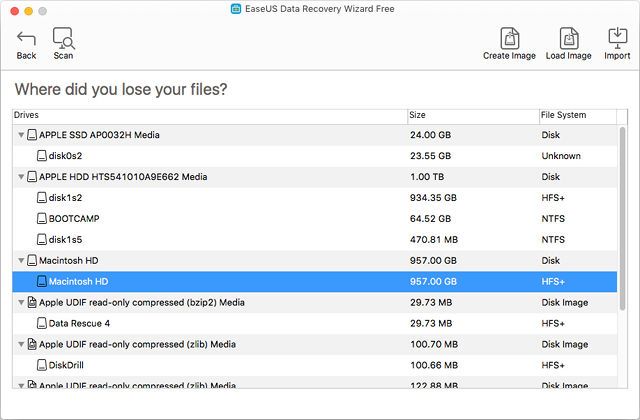Click the Back arrow icon
The height and width of the screenshot is (420, 640).
coord(26,38)
